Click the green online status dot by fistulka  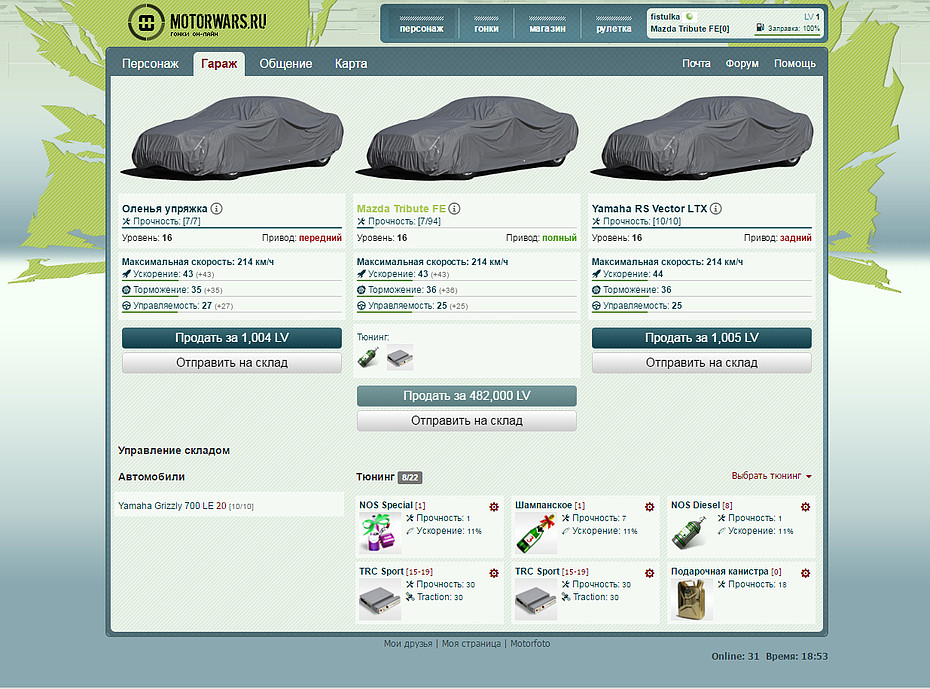(x=690, y=17)
